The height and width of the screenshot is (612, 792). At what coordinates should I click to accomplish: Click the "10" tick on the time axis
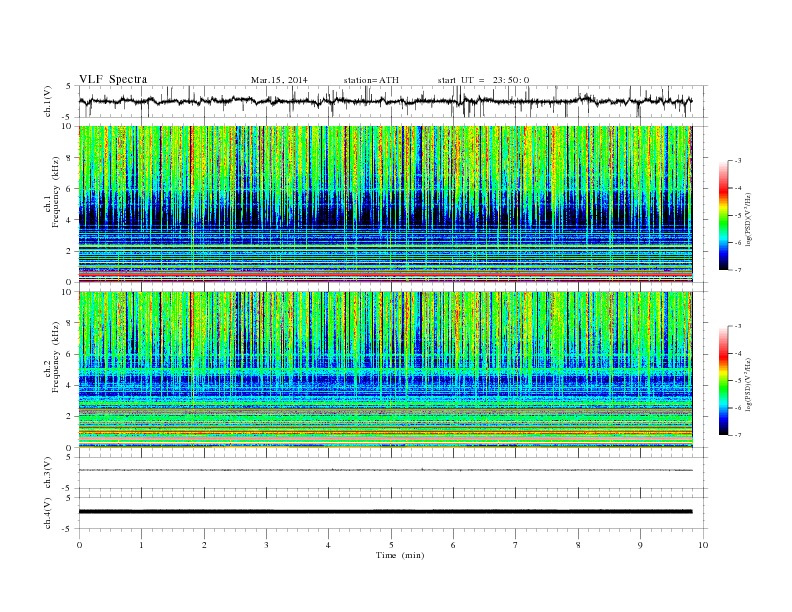(x=703, y=545)
